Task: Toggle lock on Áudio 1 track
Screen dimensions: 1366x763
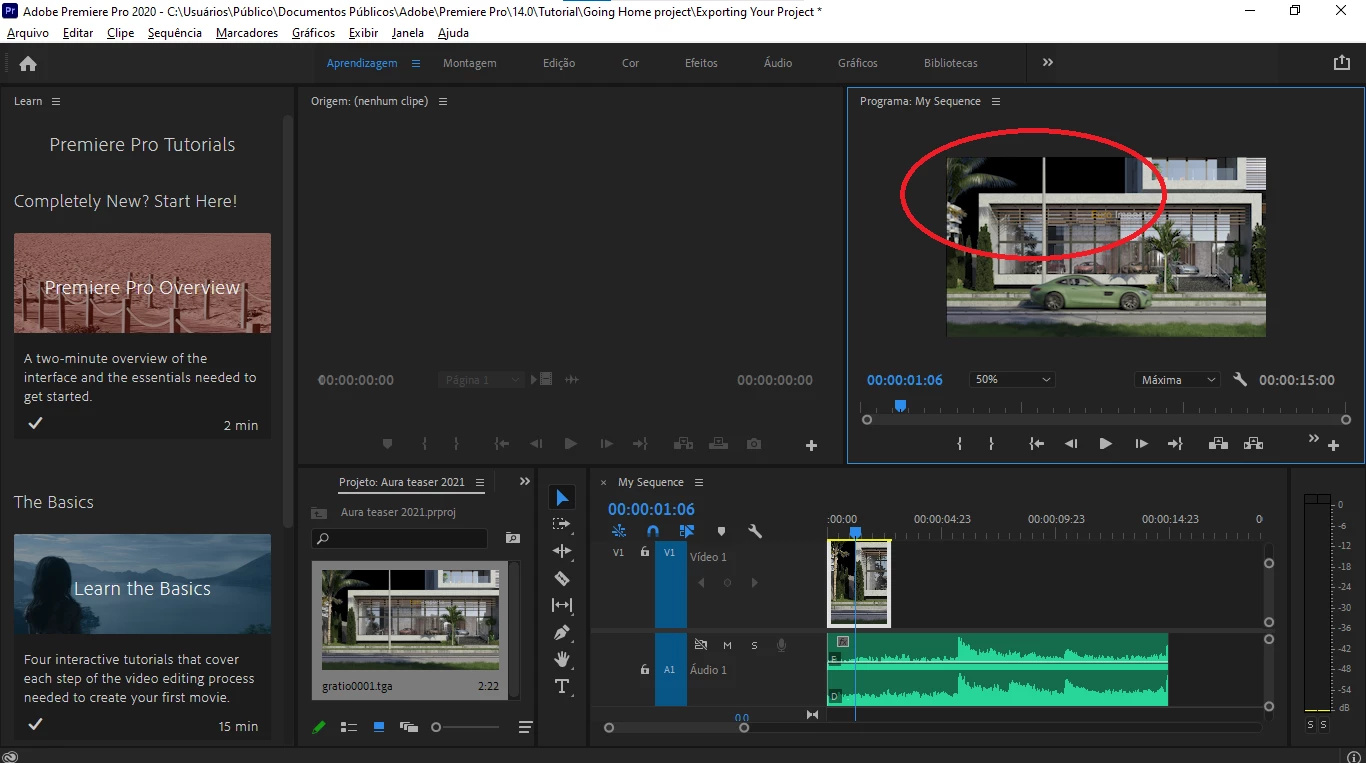Action: 645,669
